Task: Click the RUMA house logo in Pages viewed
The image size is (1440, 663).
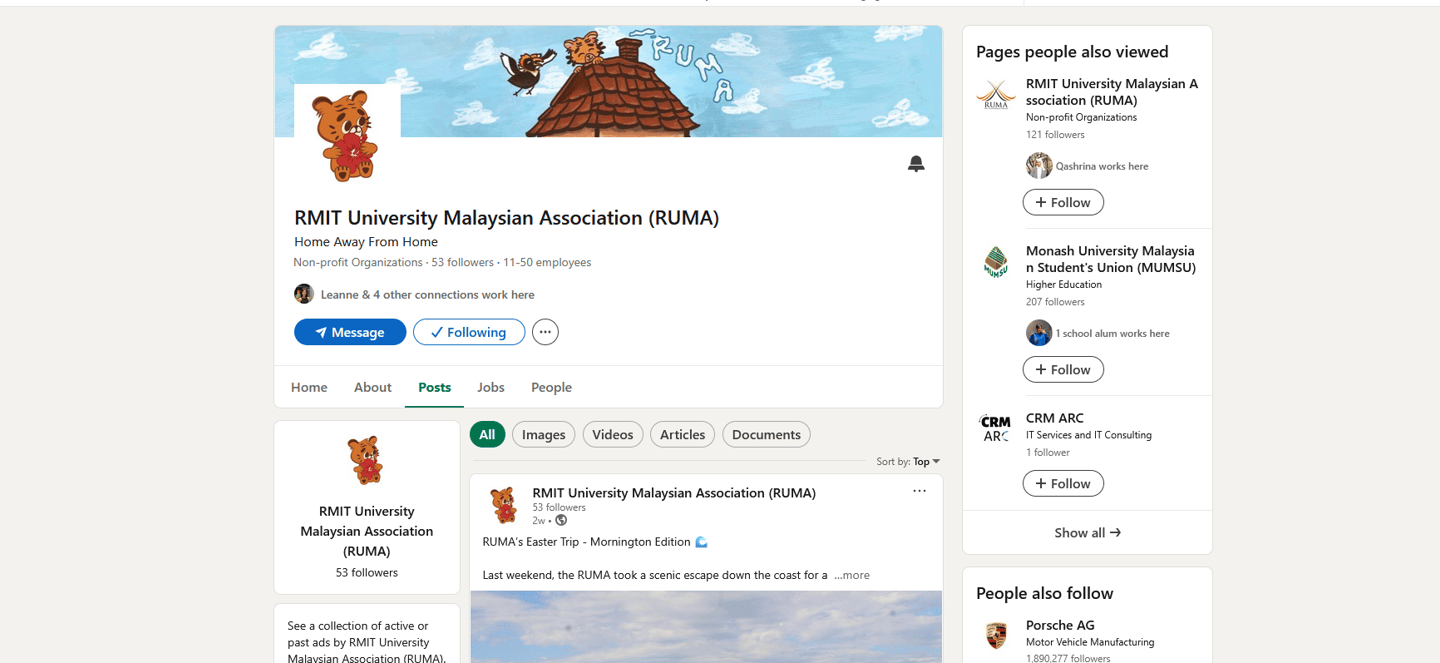Action: pyautogui.click(x=996, y=95)
